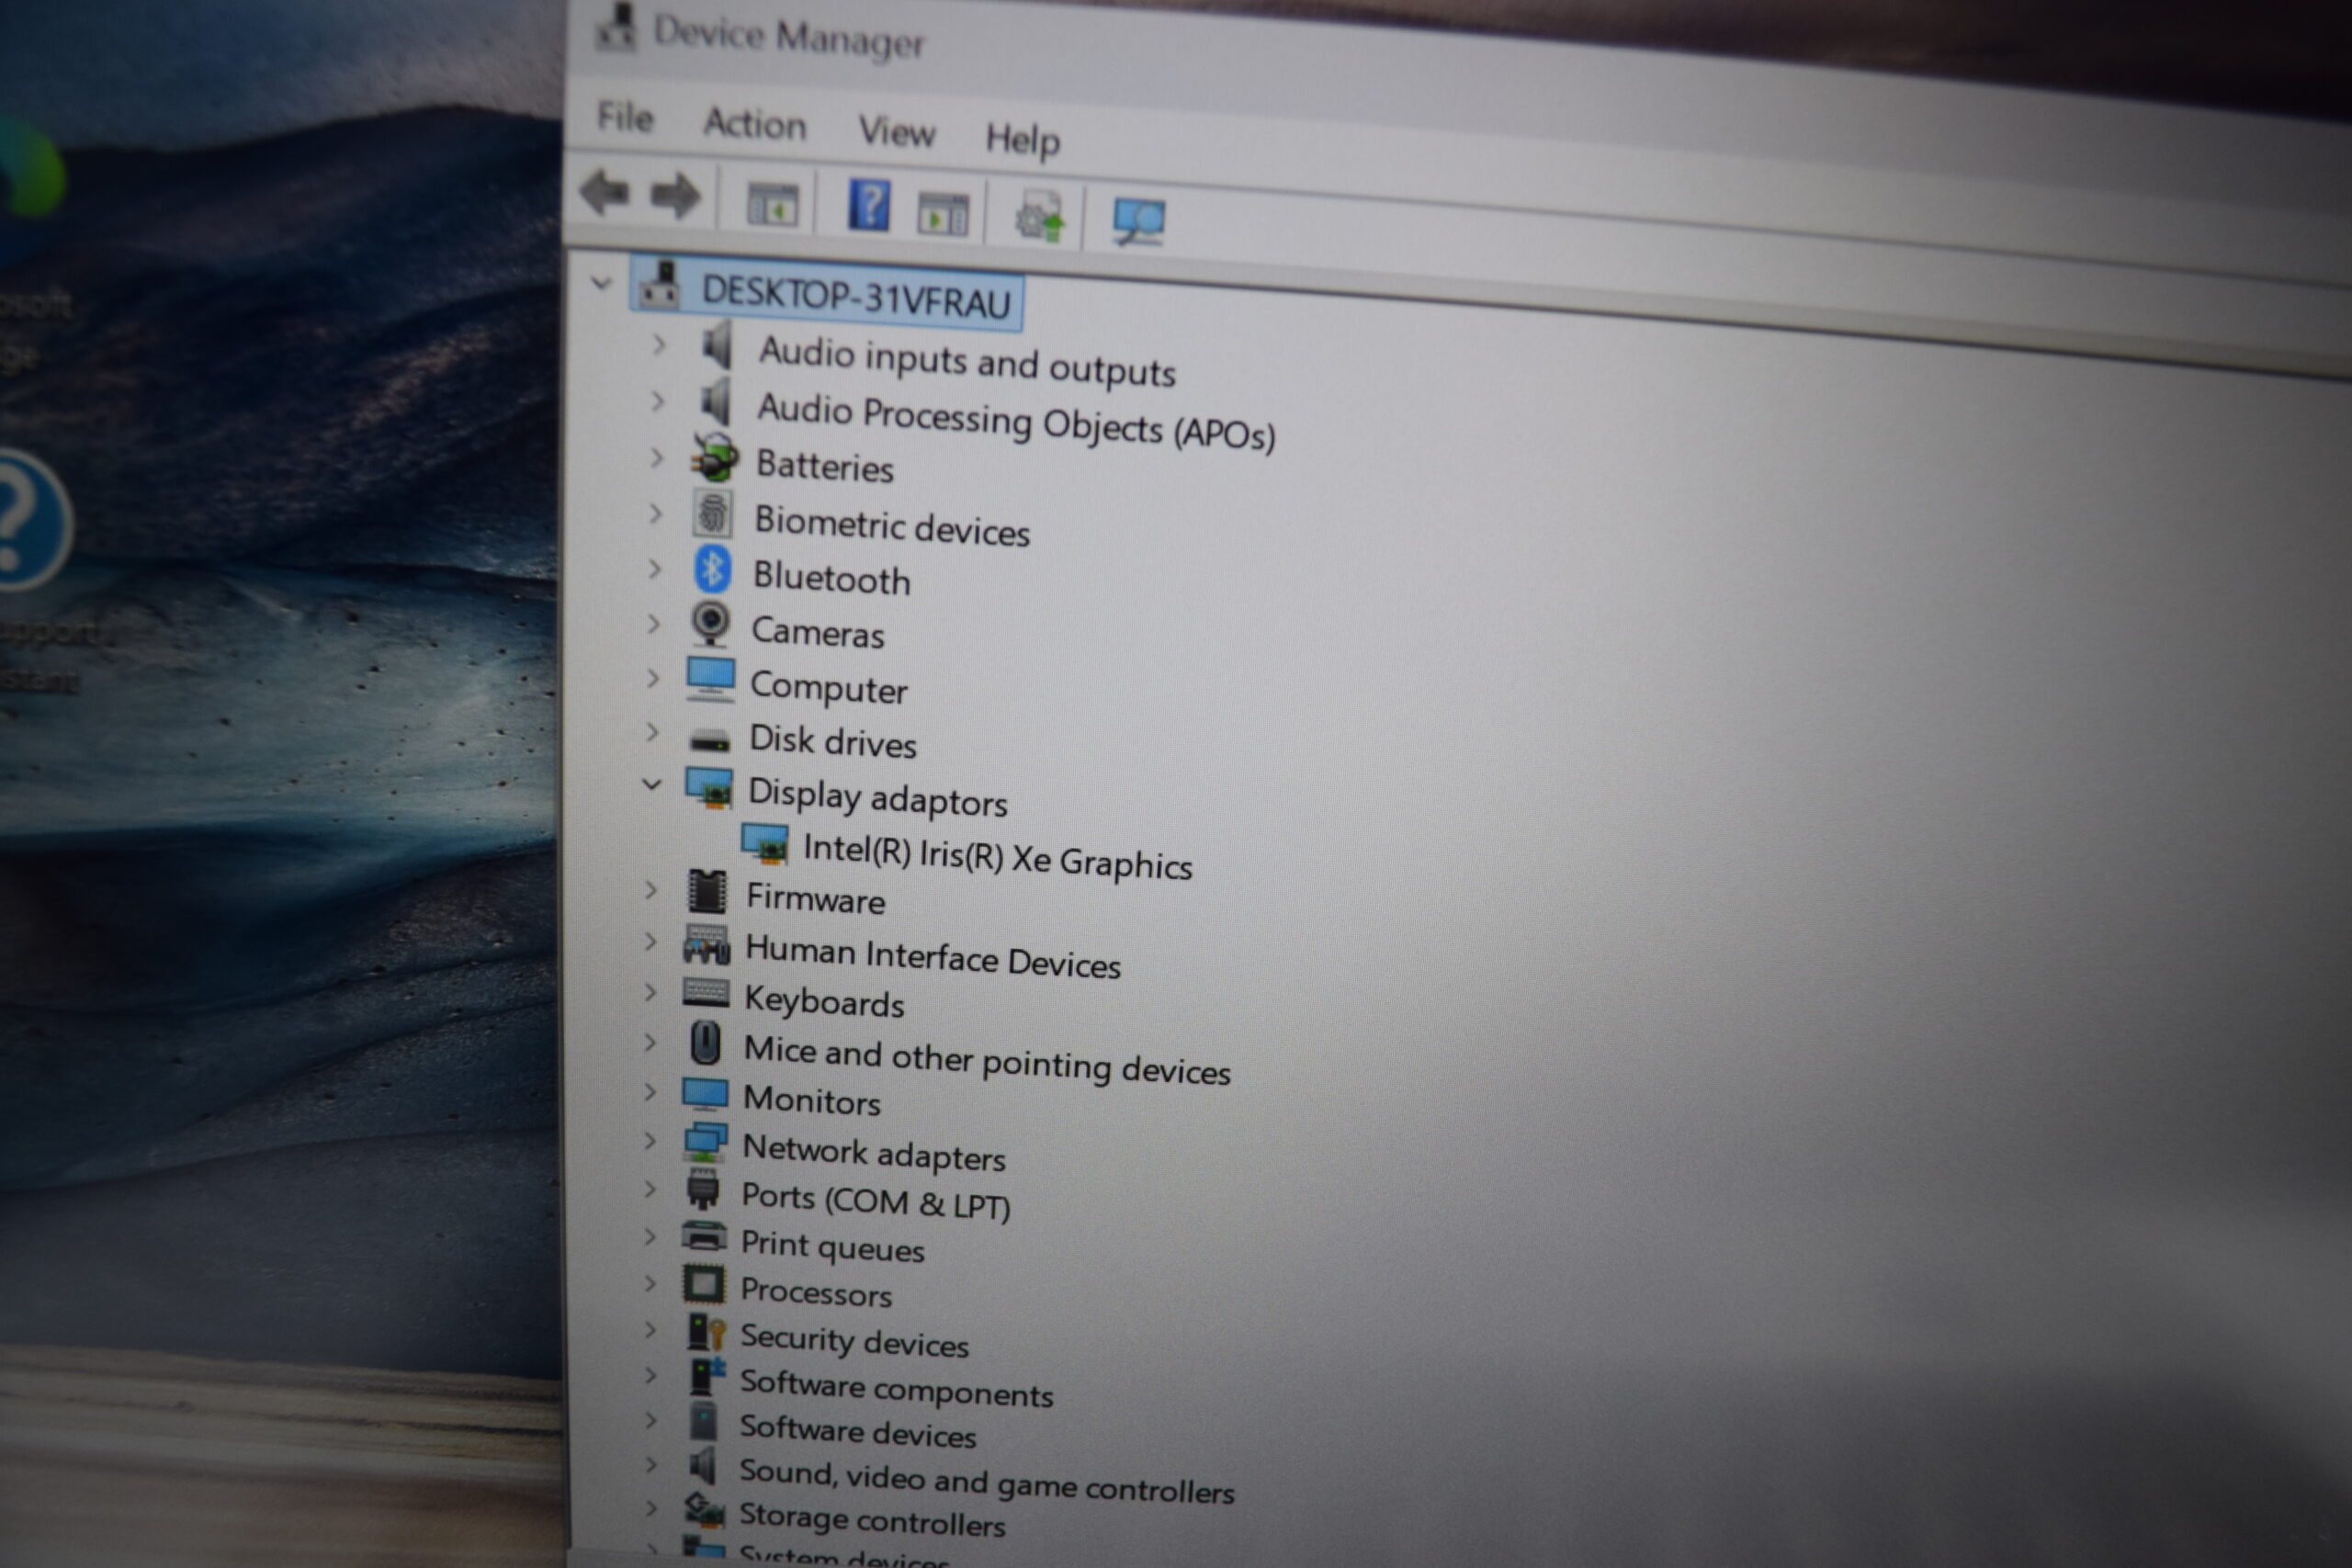Click the Biometric devices fingerprint icon
This screenshot has height=1568, width=2352.
[712, 514]
